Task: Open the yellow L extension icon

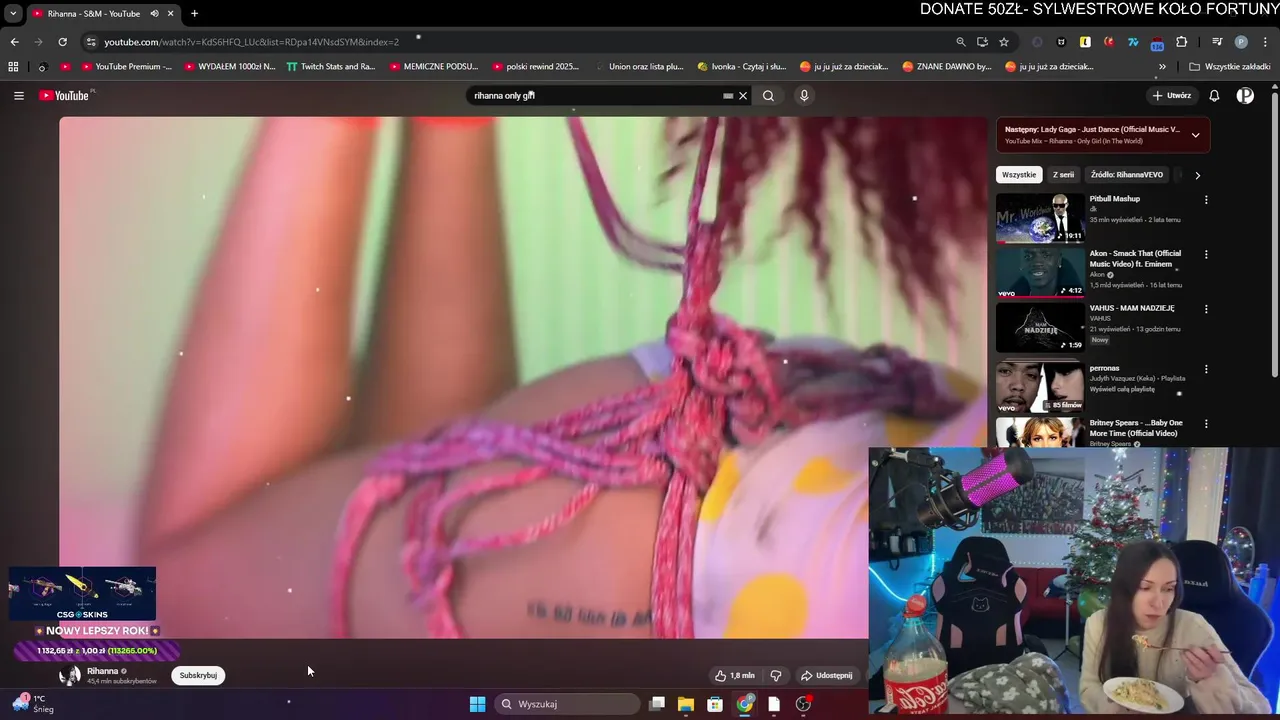Action: pyautogui.click(x=1085, y=42)
